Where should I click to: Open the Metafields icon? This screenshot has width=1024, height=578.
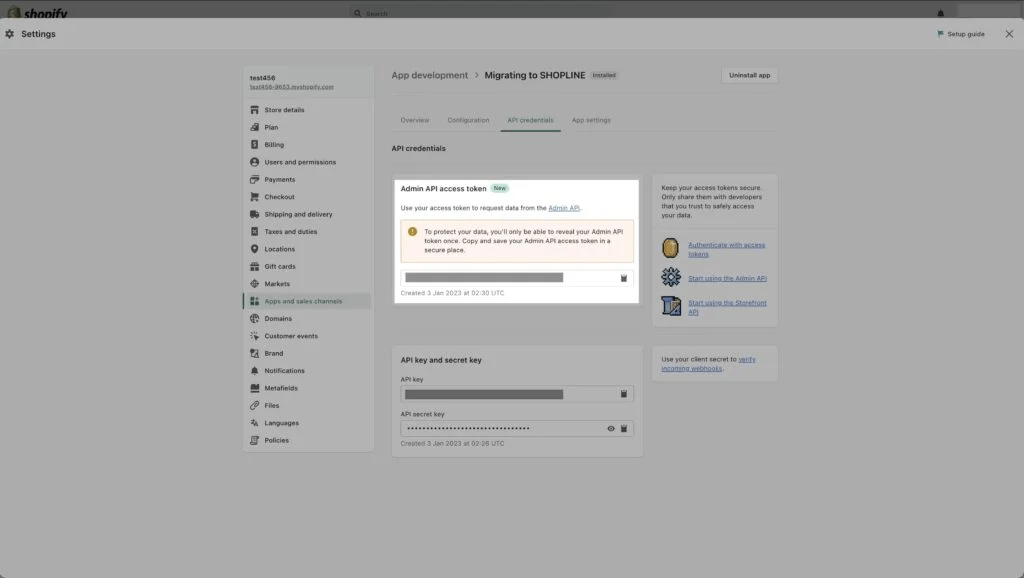click(254, 388)
